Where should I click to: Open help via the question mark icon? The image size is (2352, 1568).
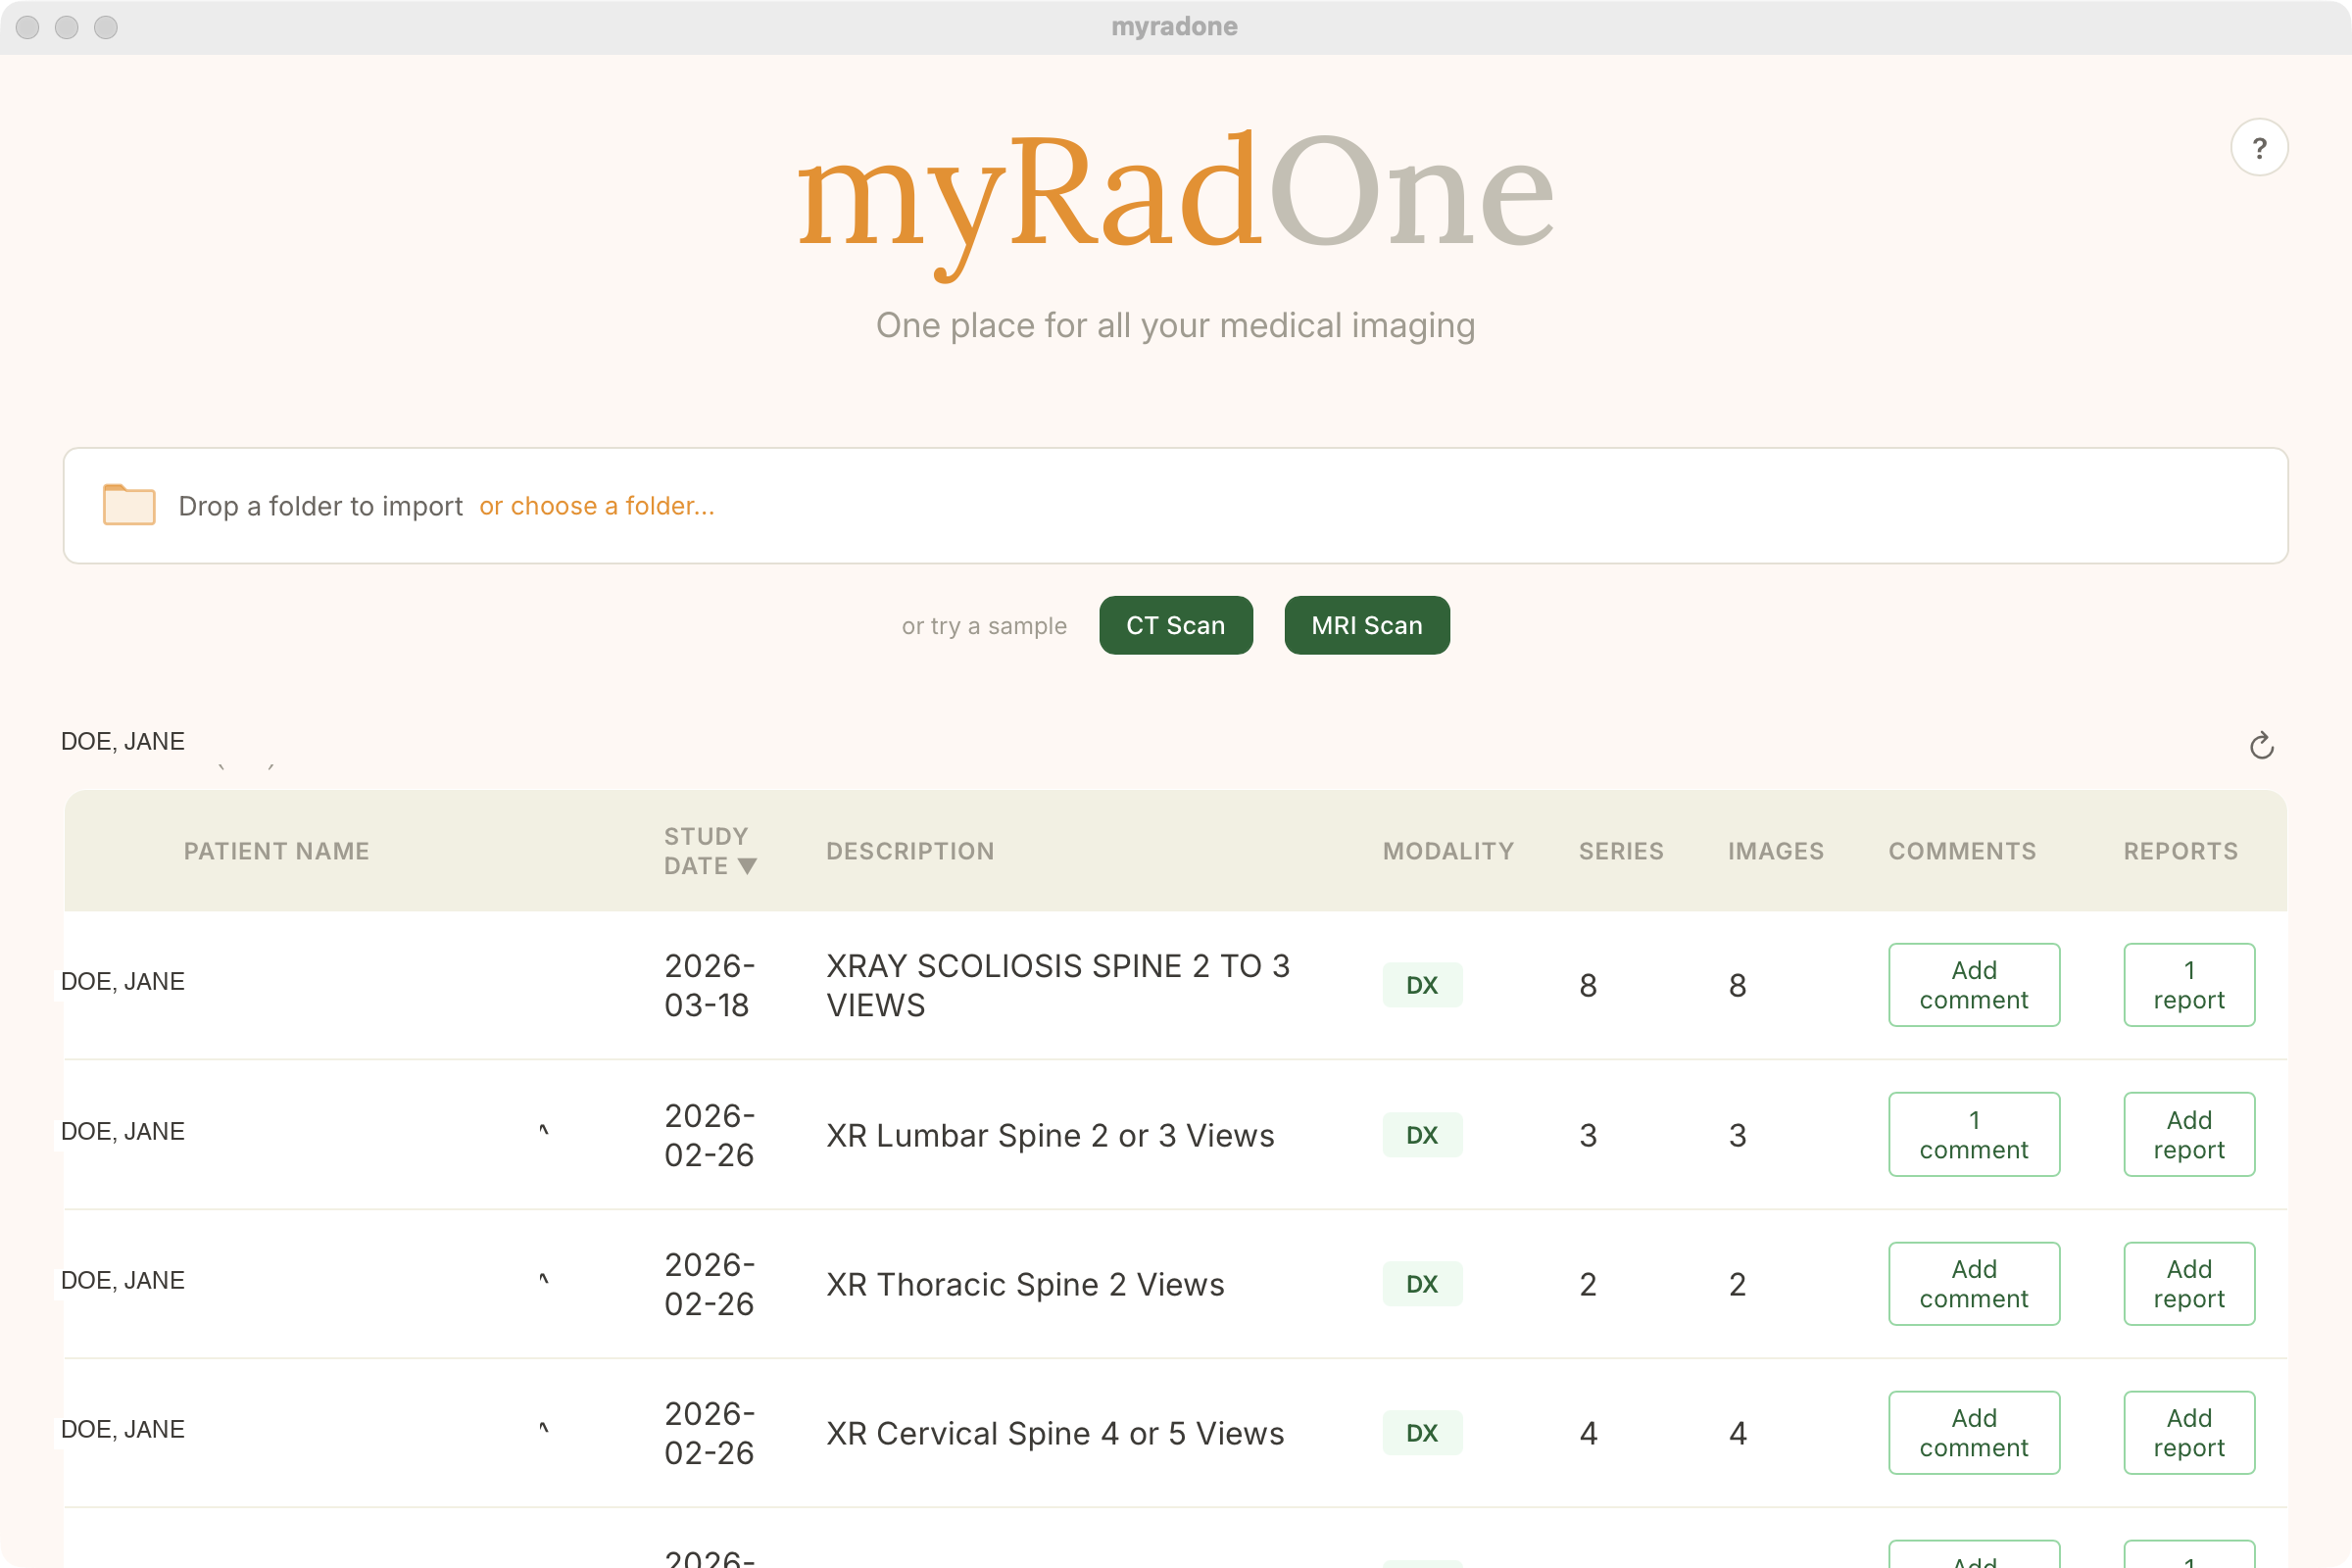point(2259,147)
